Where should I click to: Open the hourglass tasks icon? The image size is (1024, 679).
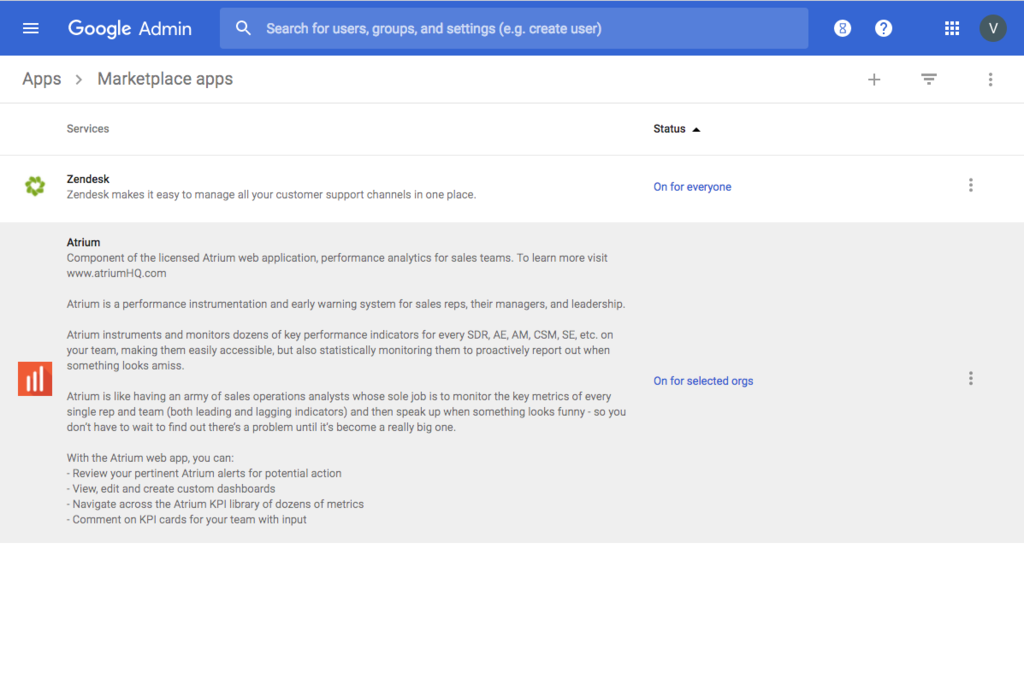tap(842, 28)
